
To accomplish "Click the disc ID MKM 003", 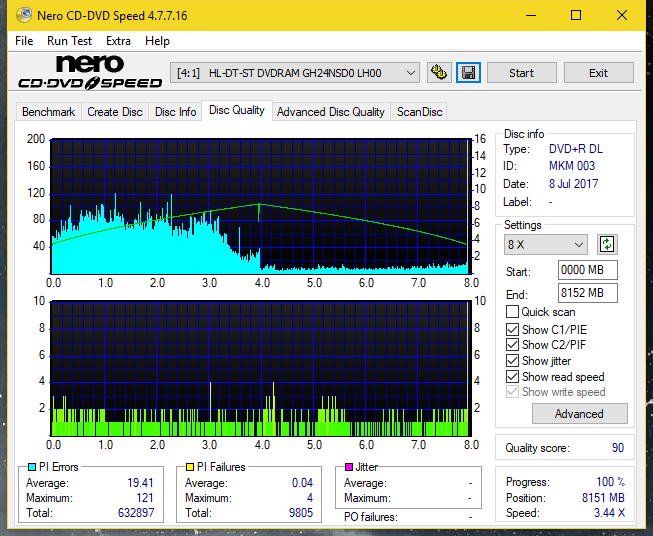I will [572, 166].
